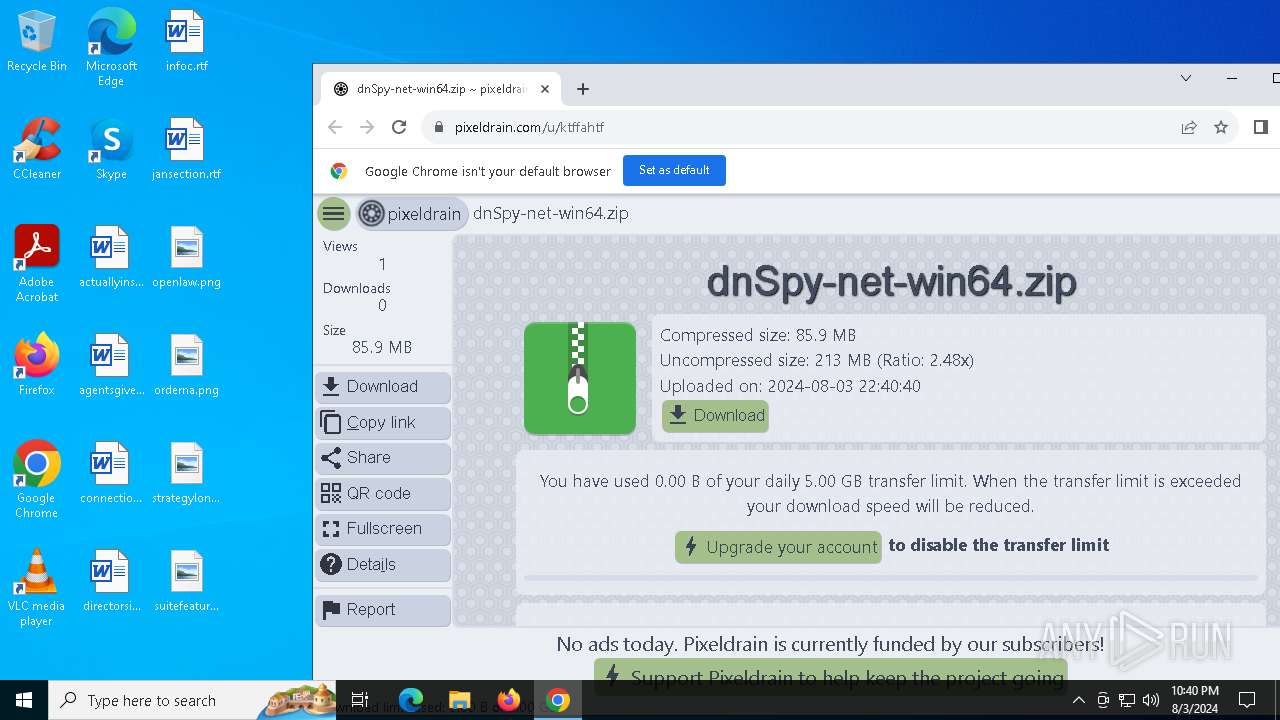Open the notification center

(x=1247, y=700)
